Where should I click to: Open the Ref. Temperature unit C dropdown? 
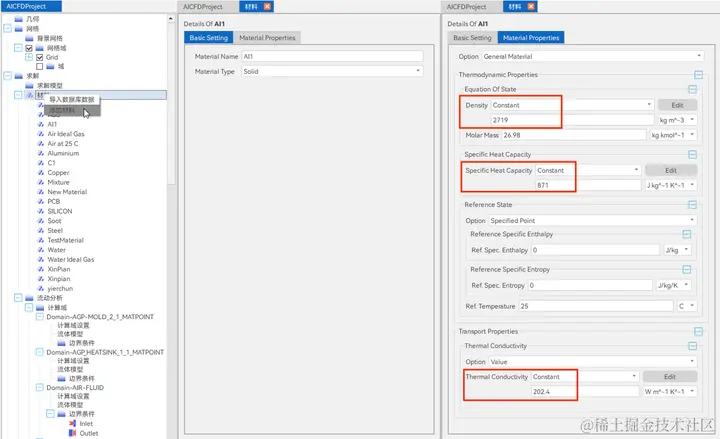tap(687, 306)
